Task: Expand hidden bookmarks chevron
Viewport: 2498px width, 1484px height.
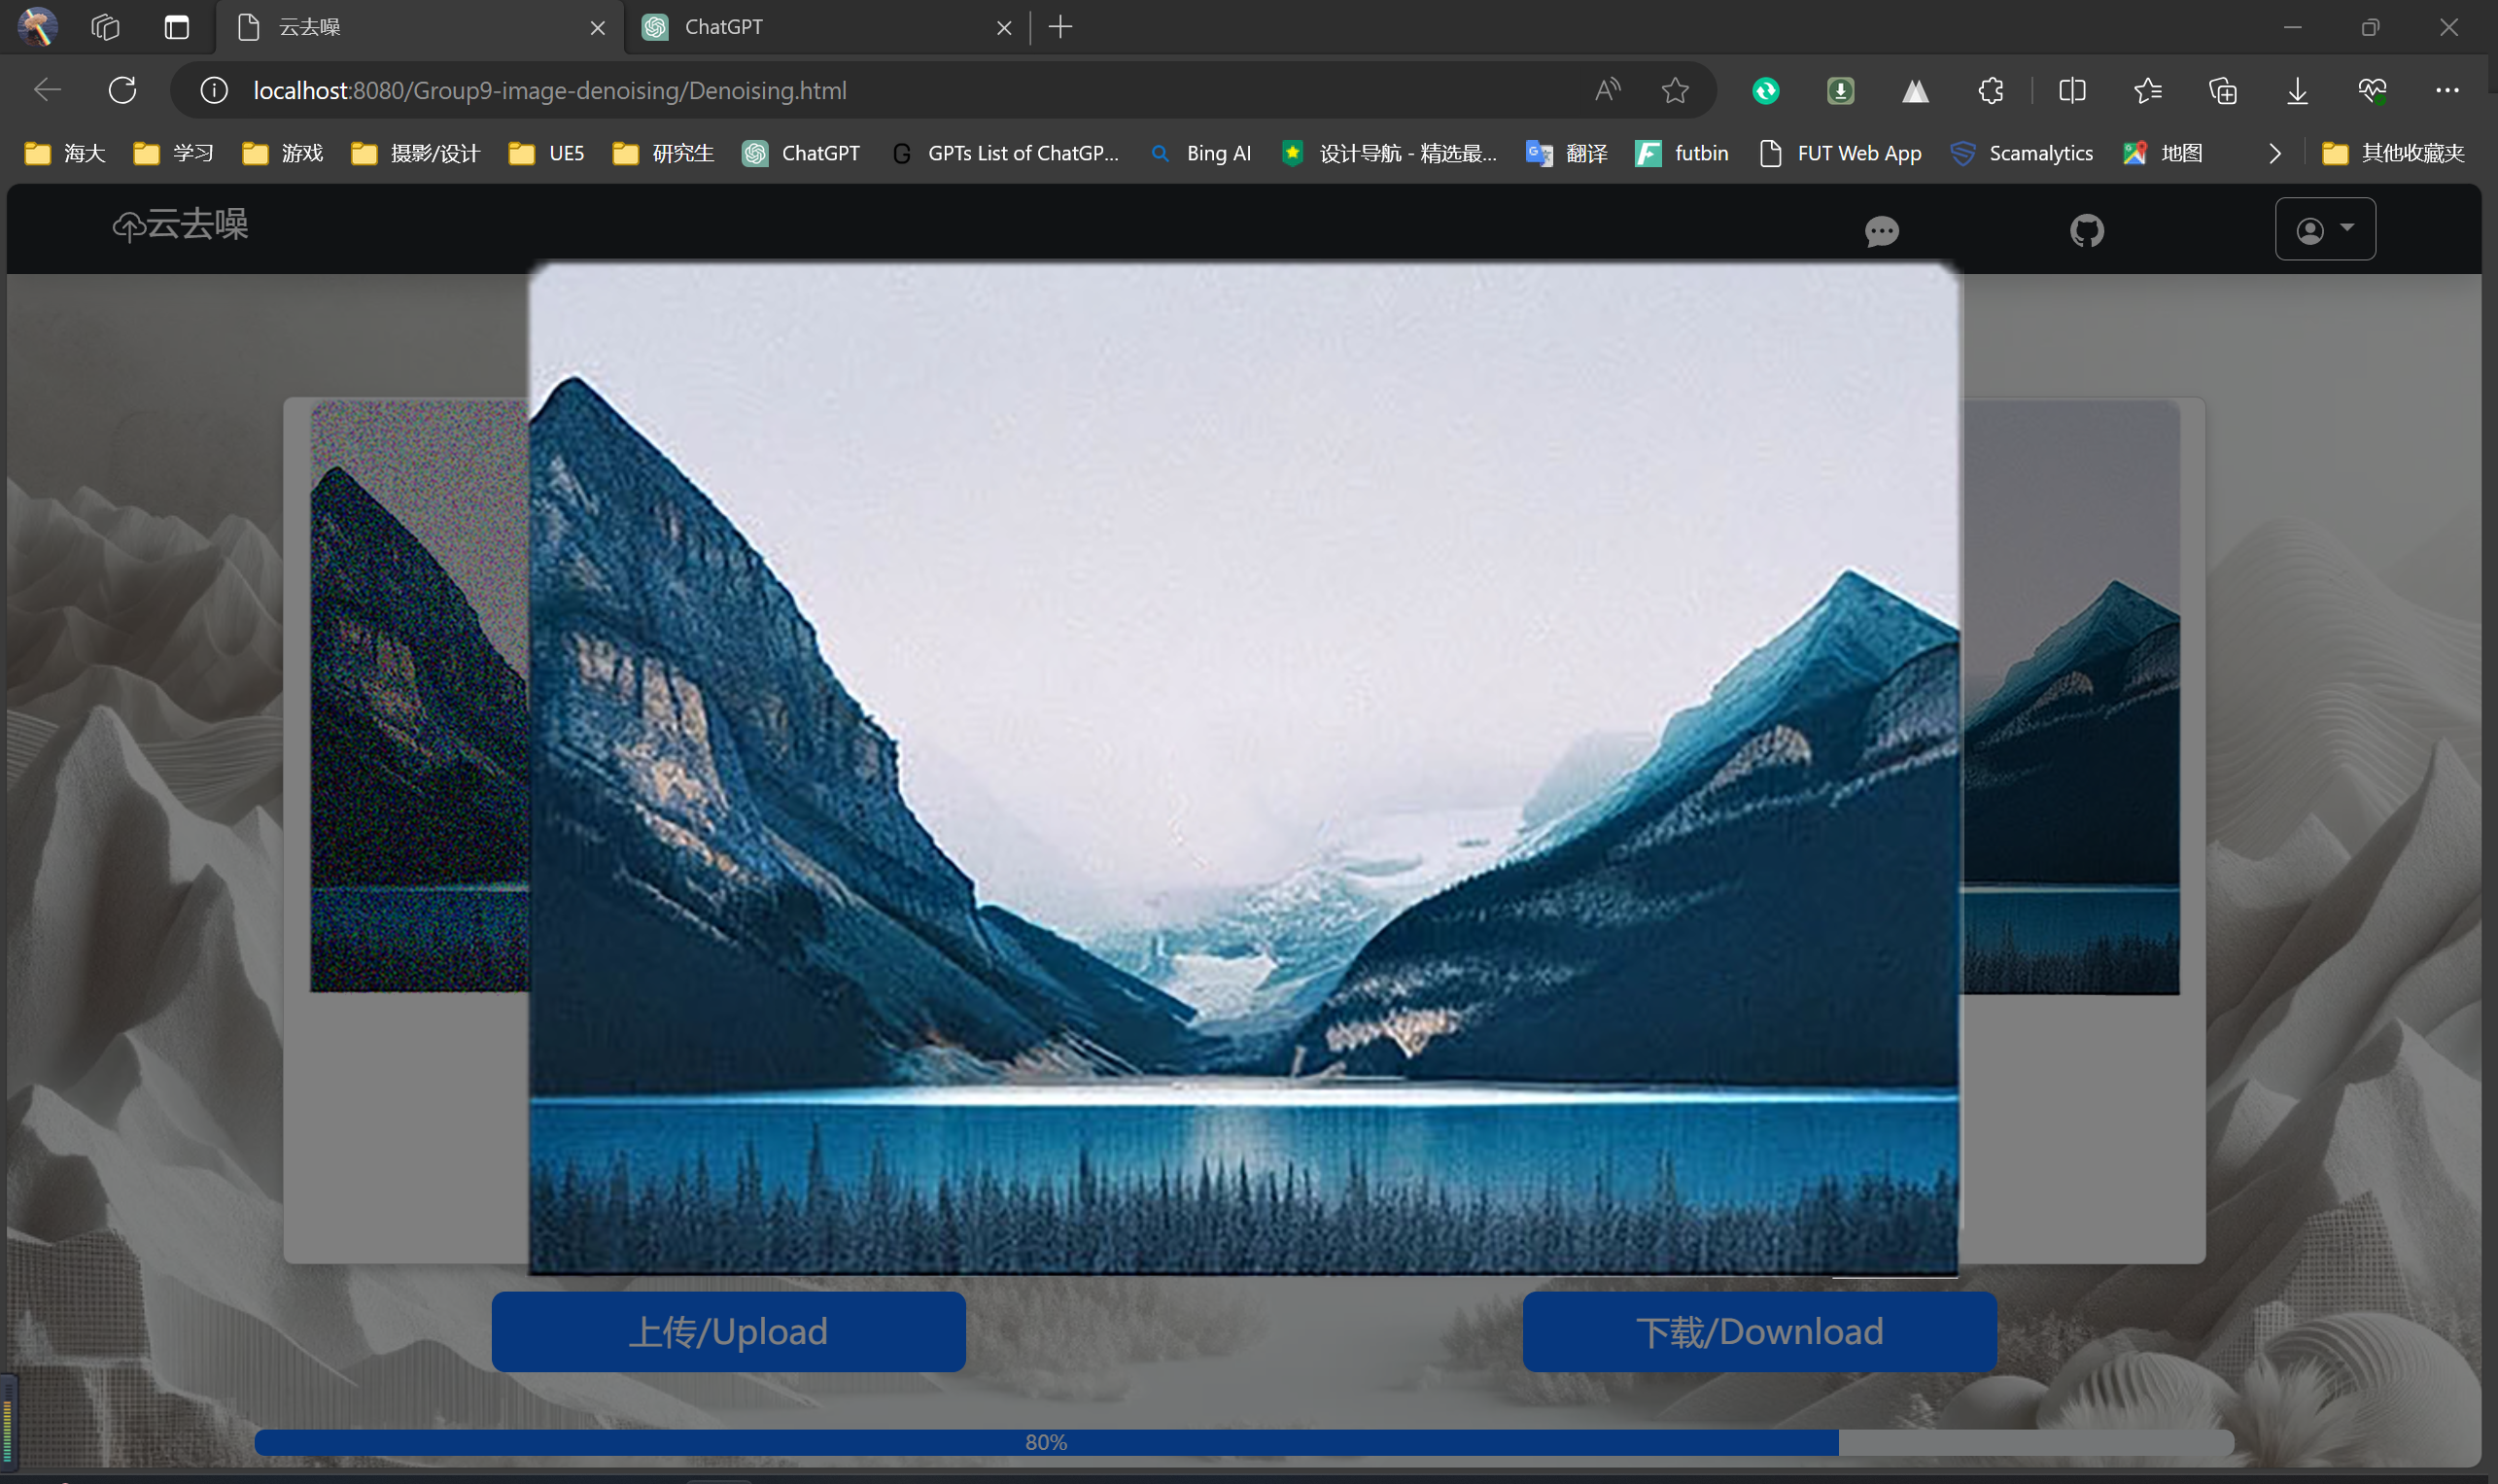Action: pos(2274,153)
